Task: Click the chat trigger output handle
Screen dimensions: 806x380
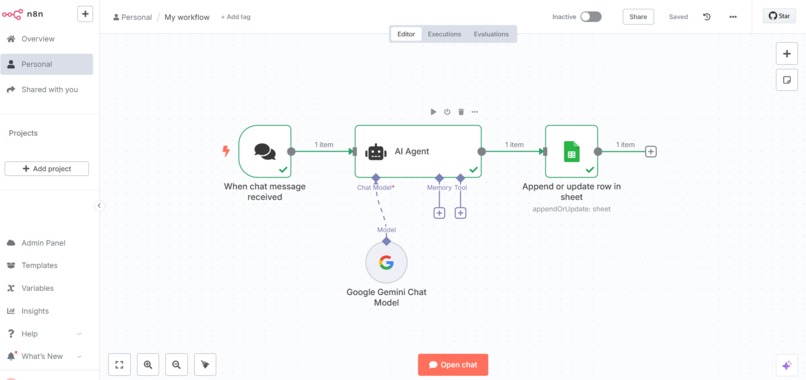Action: click(291, 151)
